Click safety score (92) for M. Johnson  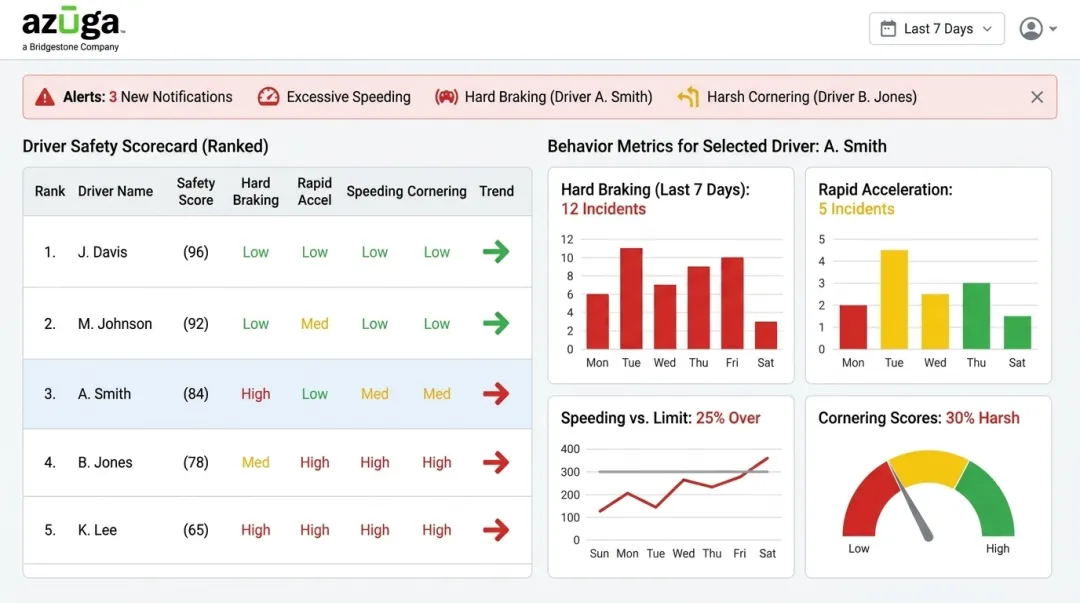tap(196, 324)
